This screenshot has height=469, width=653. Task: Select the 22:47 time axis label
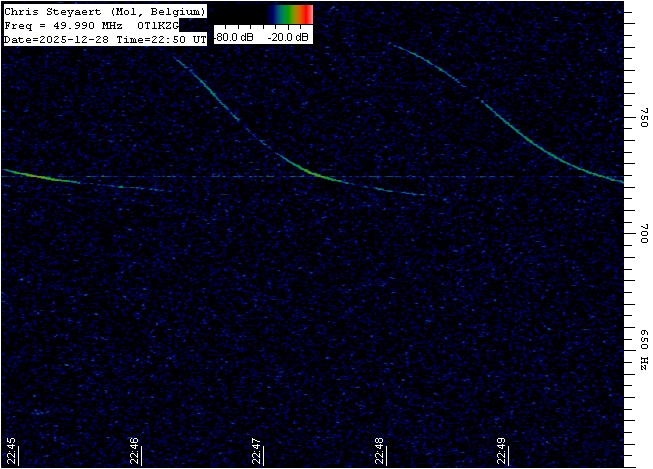coord(257,451)
